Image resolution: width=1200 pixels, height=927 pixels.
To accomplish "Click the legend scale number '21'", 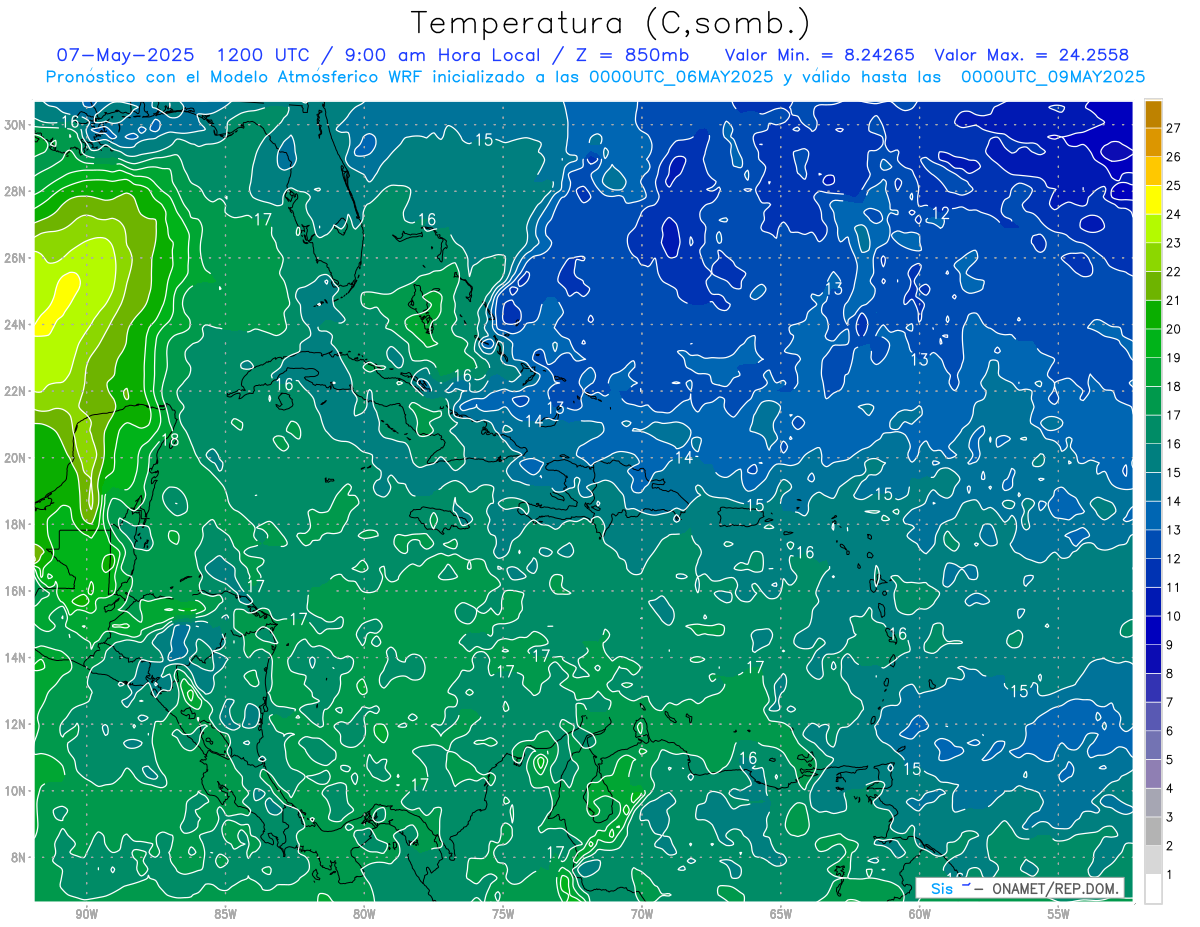I will coord(1174,300).
